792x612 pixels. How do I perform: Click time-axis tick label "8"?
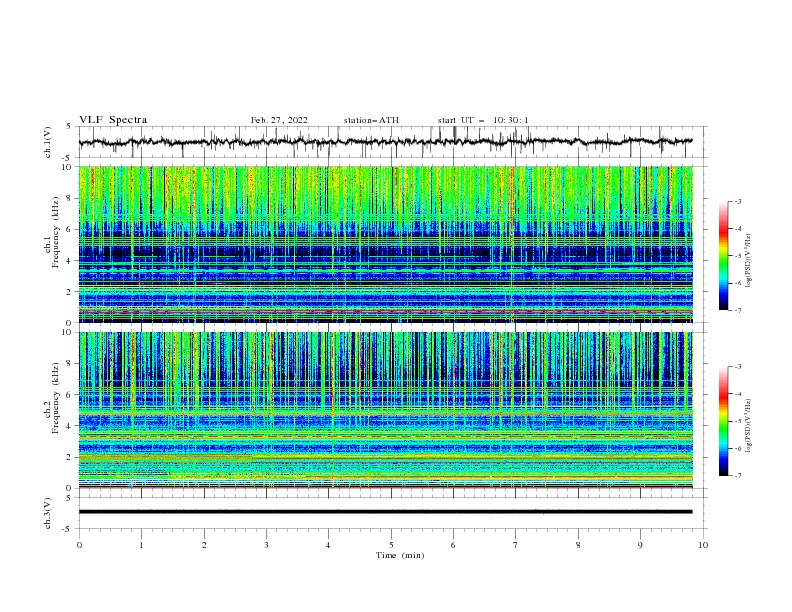(578, 545)
